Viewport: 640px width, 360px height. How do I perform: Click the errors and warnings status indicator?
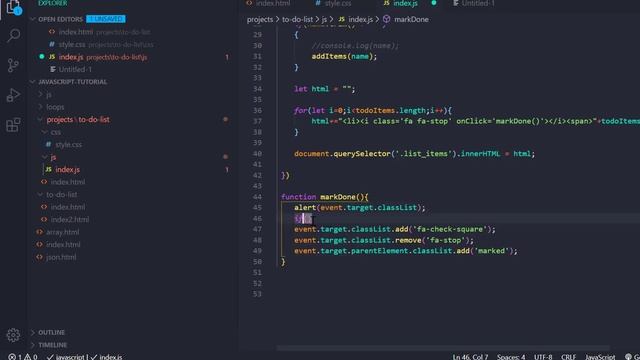[23, 357]
